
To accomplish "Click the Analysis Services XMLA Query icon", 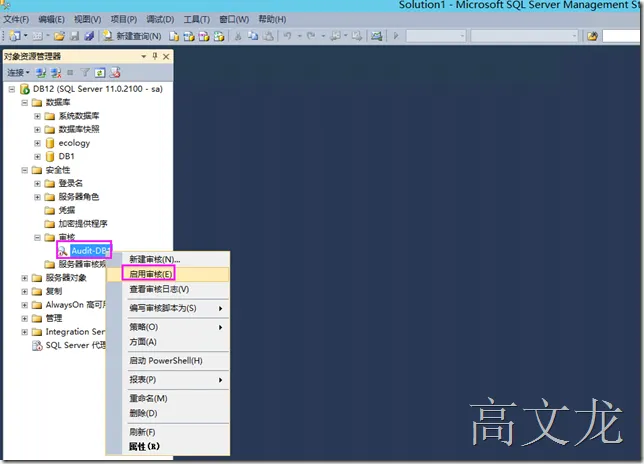I will click(x=219, y=37).
